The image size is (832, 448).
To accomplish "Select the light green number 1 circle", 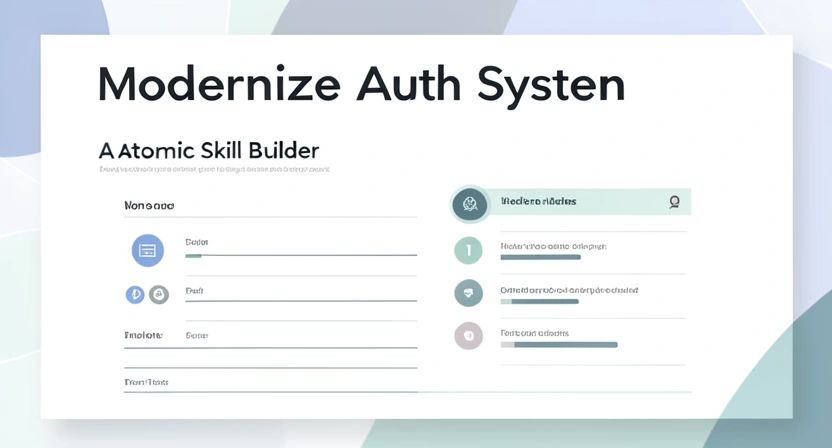I will (468, 250).
